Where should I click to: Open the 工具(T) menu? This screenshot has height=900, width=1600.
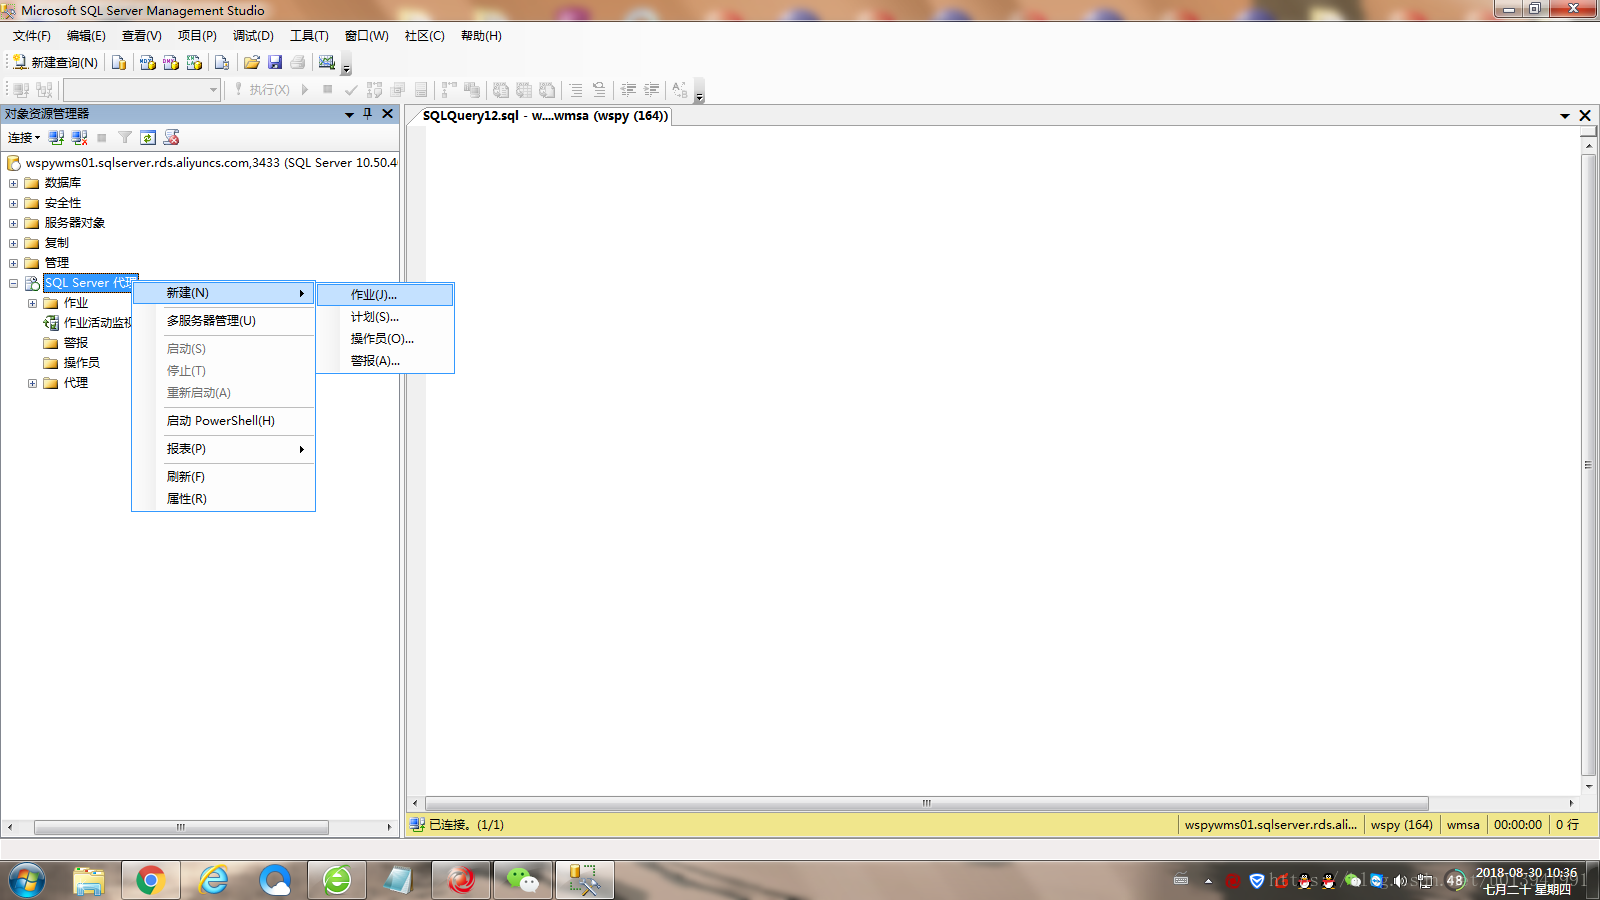309,36
